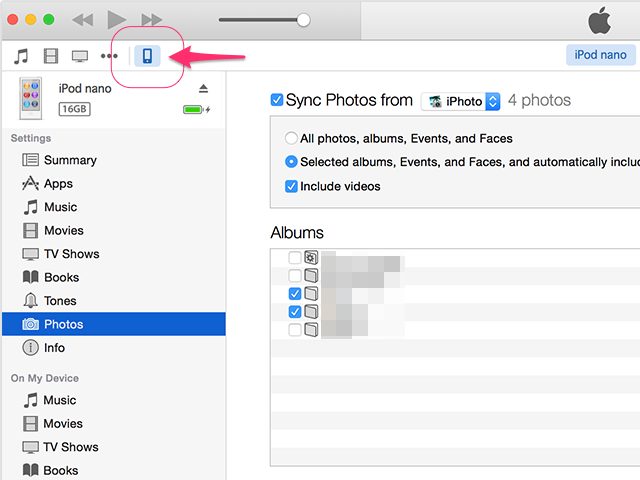The height and width of the screenshot is (480, 640).
Task: Open Movies under On My Device
Action: [x=113, y=424]
